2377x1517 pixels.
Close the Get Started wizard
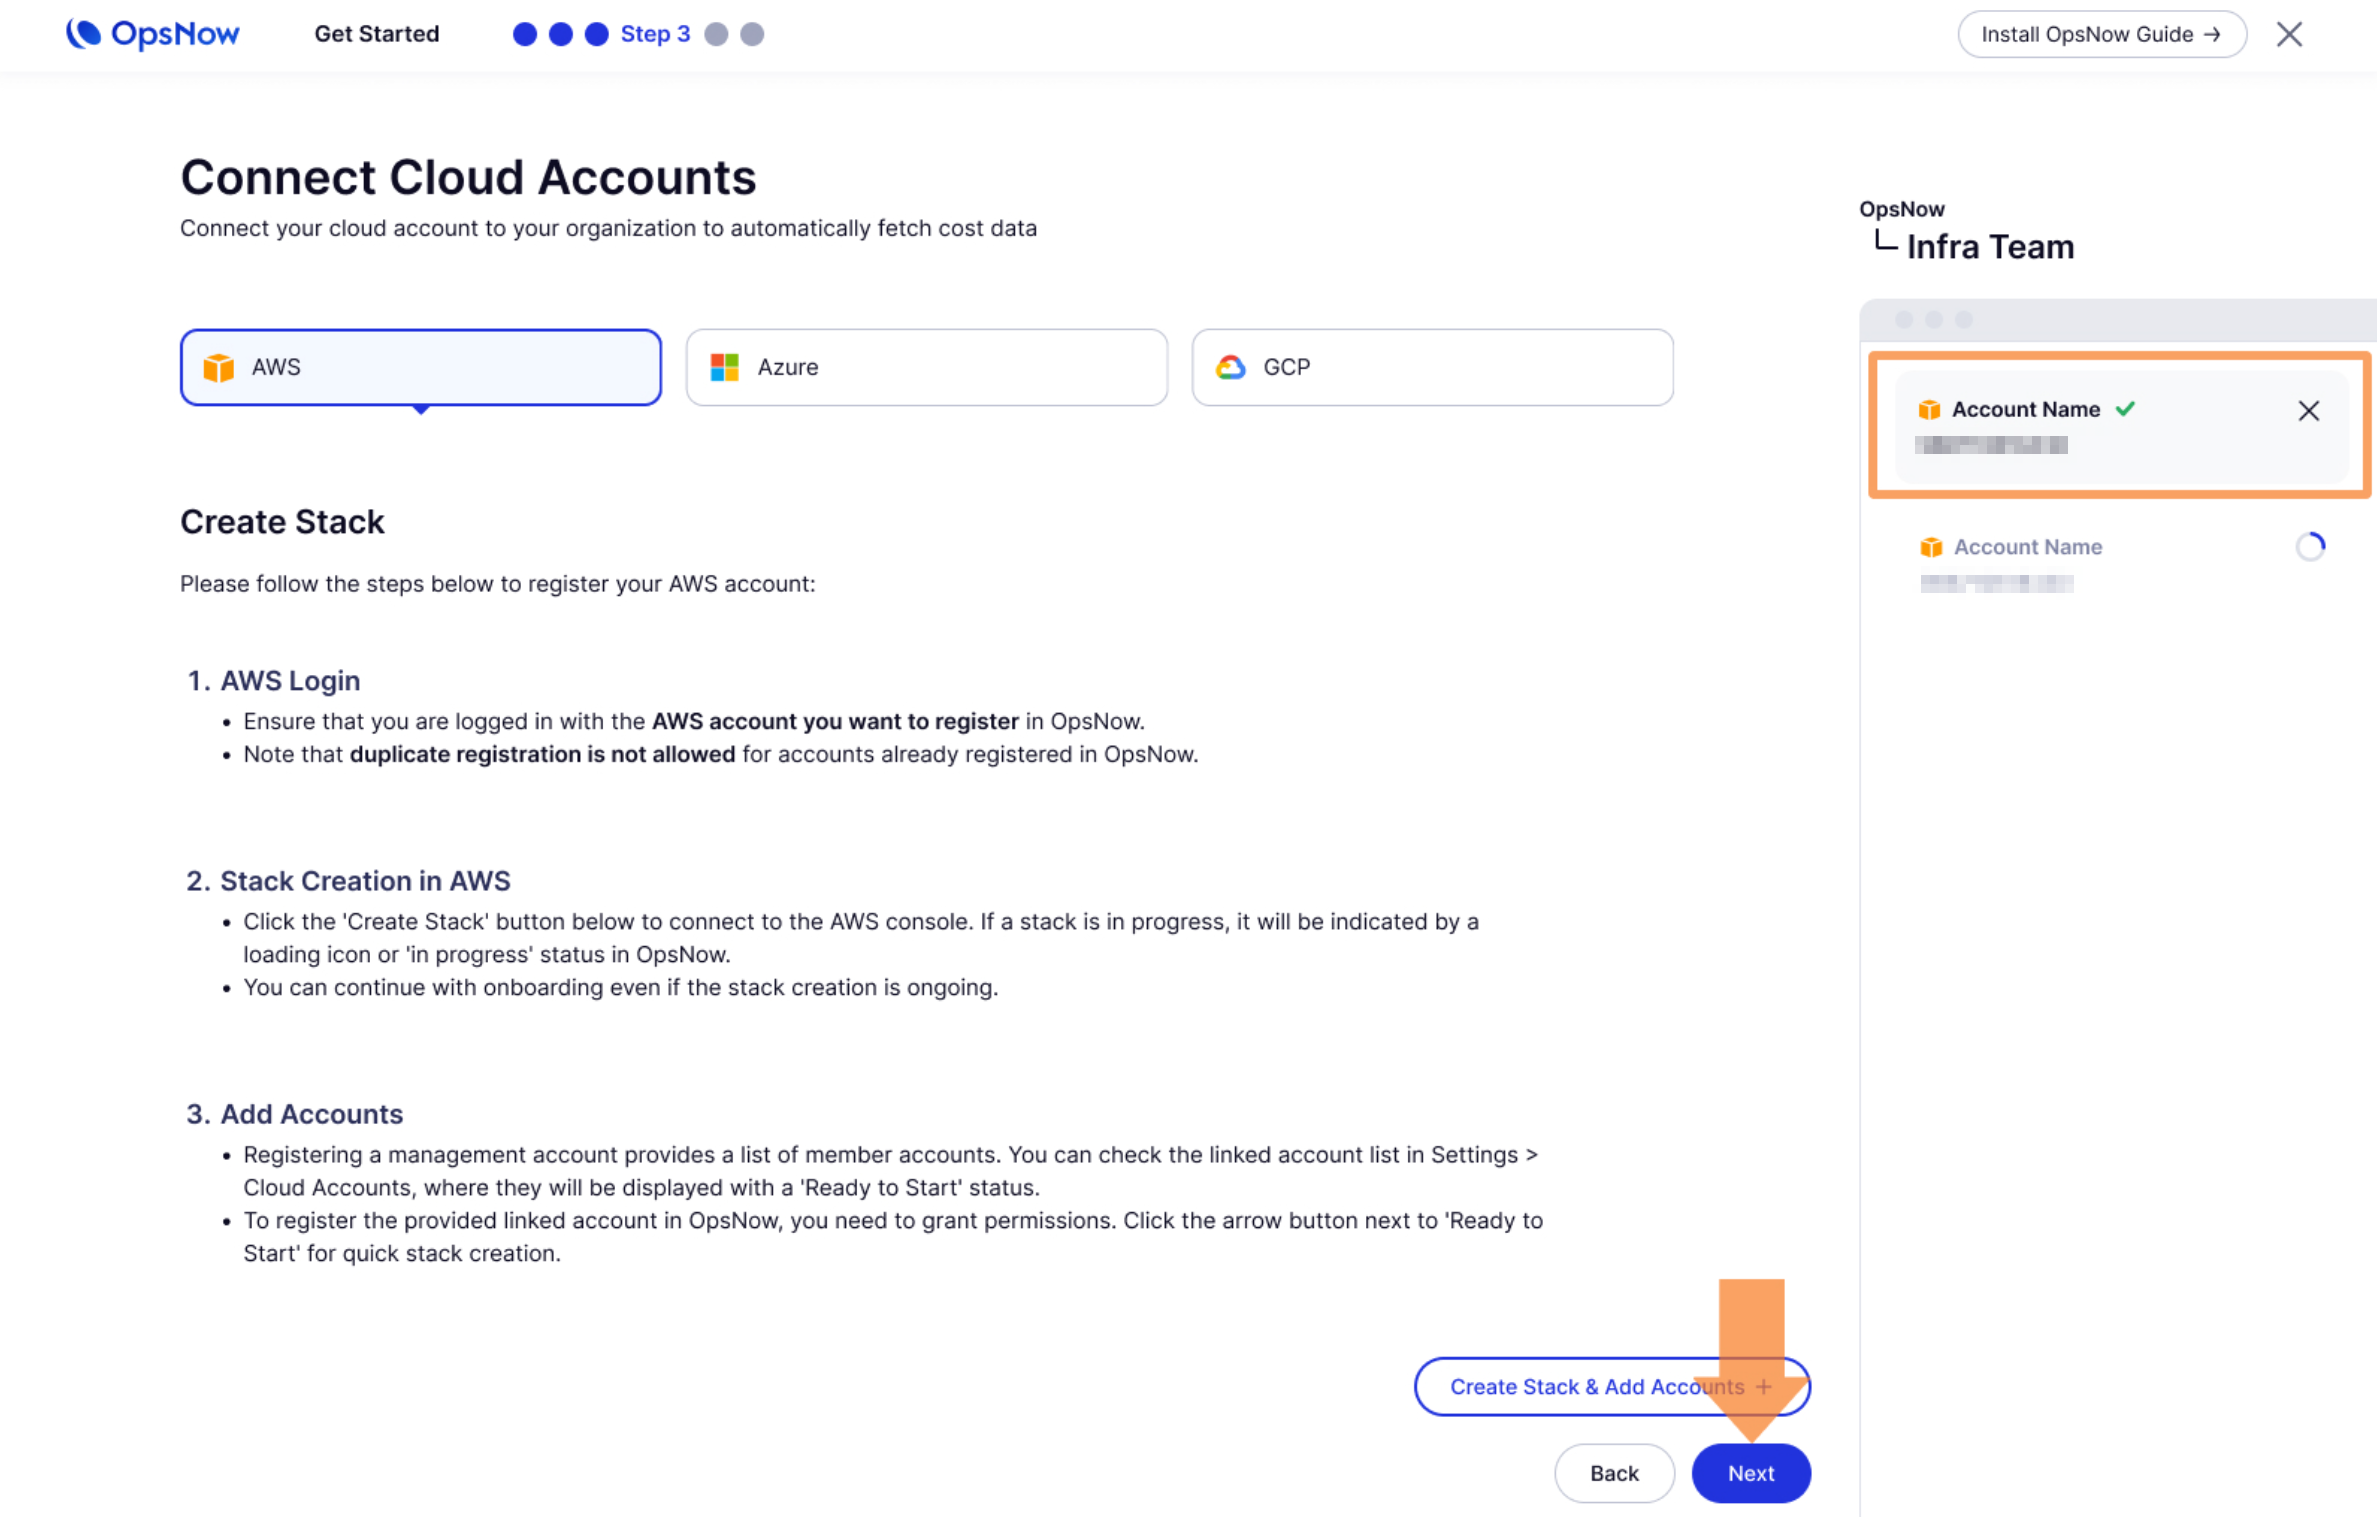click(x=2288, y=34)
